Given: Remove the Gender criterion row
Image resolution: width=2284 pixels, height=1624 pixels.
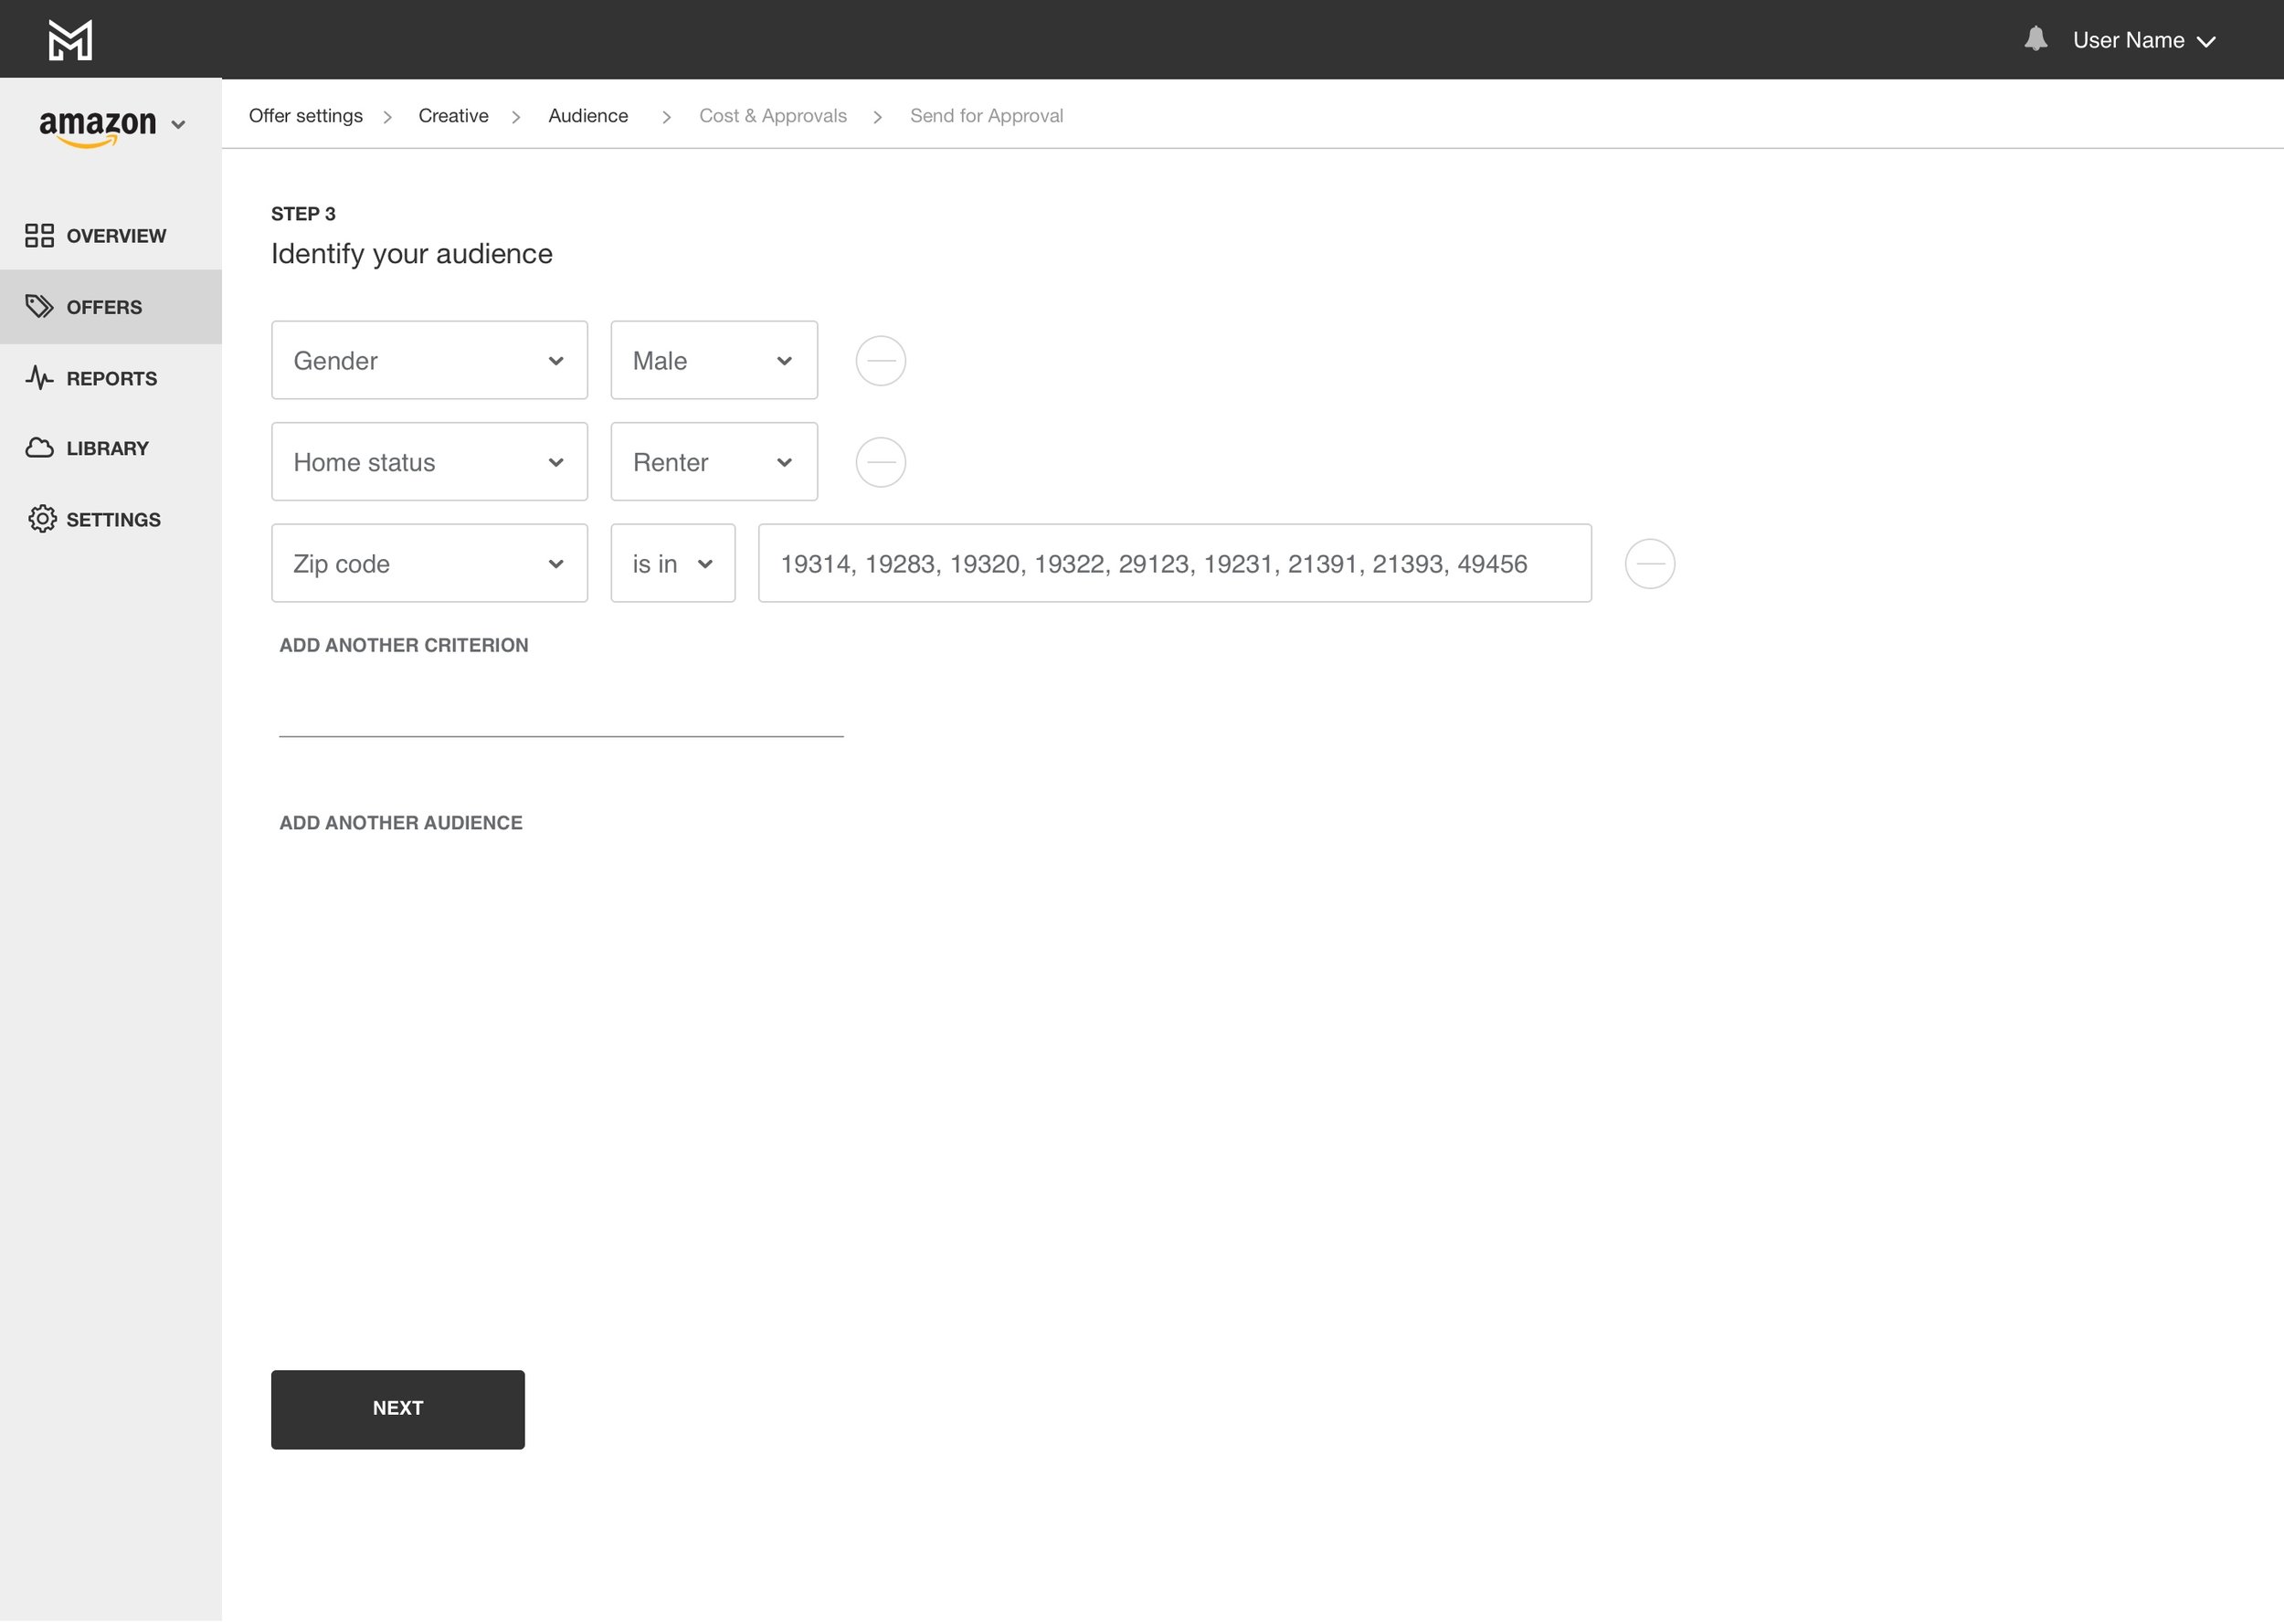Looking at the screenshot, I should click(x=880, y=361).
